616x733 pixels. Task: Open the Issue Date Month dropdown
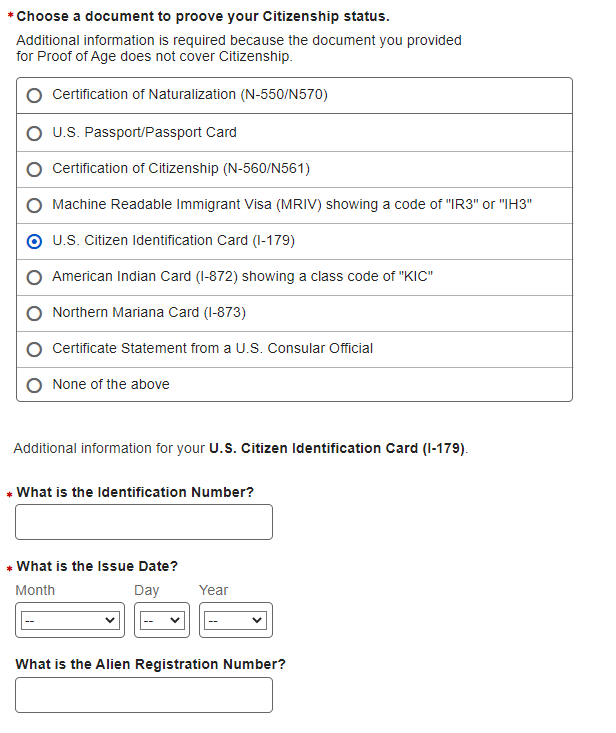(x=68, y=621)
